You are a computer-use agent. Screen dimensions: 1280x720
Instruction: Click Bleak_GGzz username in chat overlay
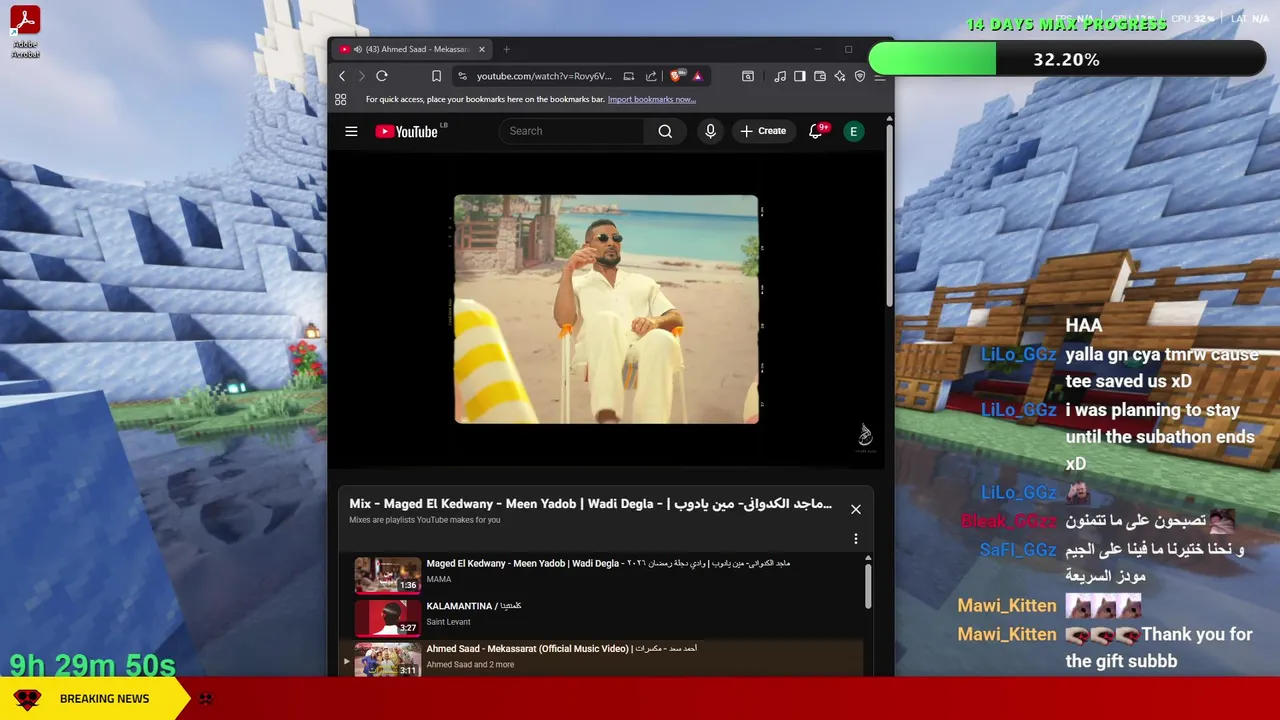tap(1009, 521)
